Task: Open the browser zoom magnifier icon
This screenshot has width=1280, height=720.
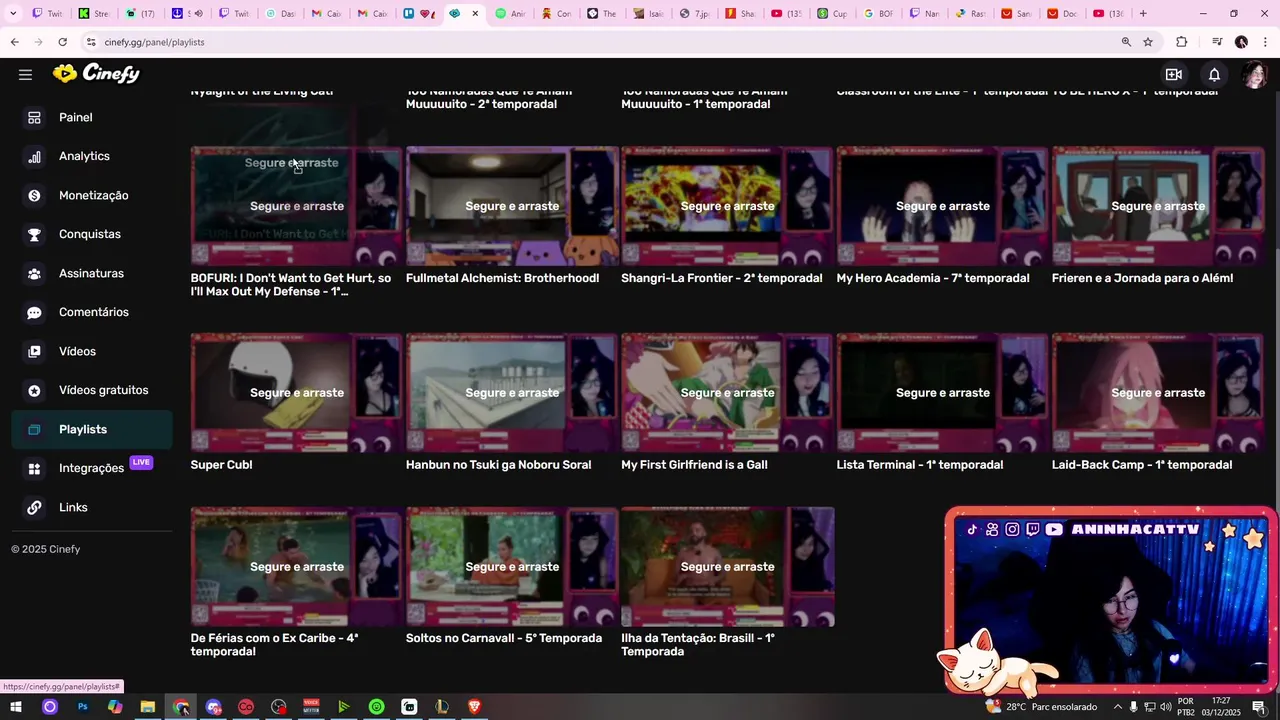Action: [1126, 42]
